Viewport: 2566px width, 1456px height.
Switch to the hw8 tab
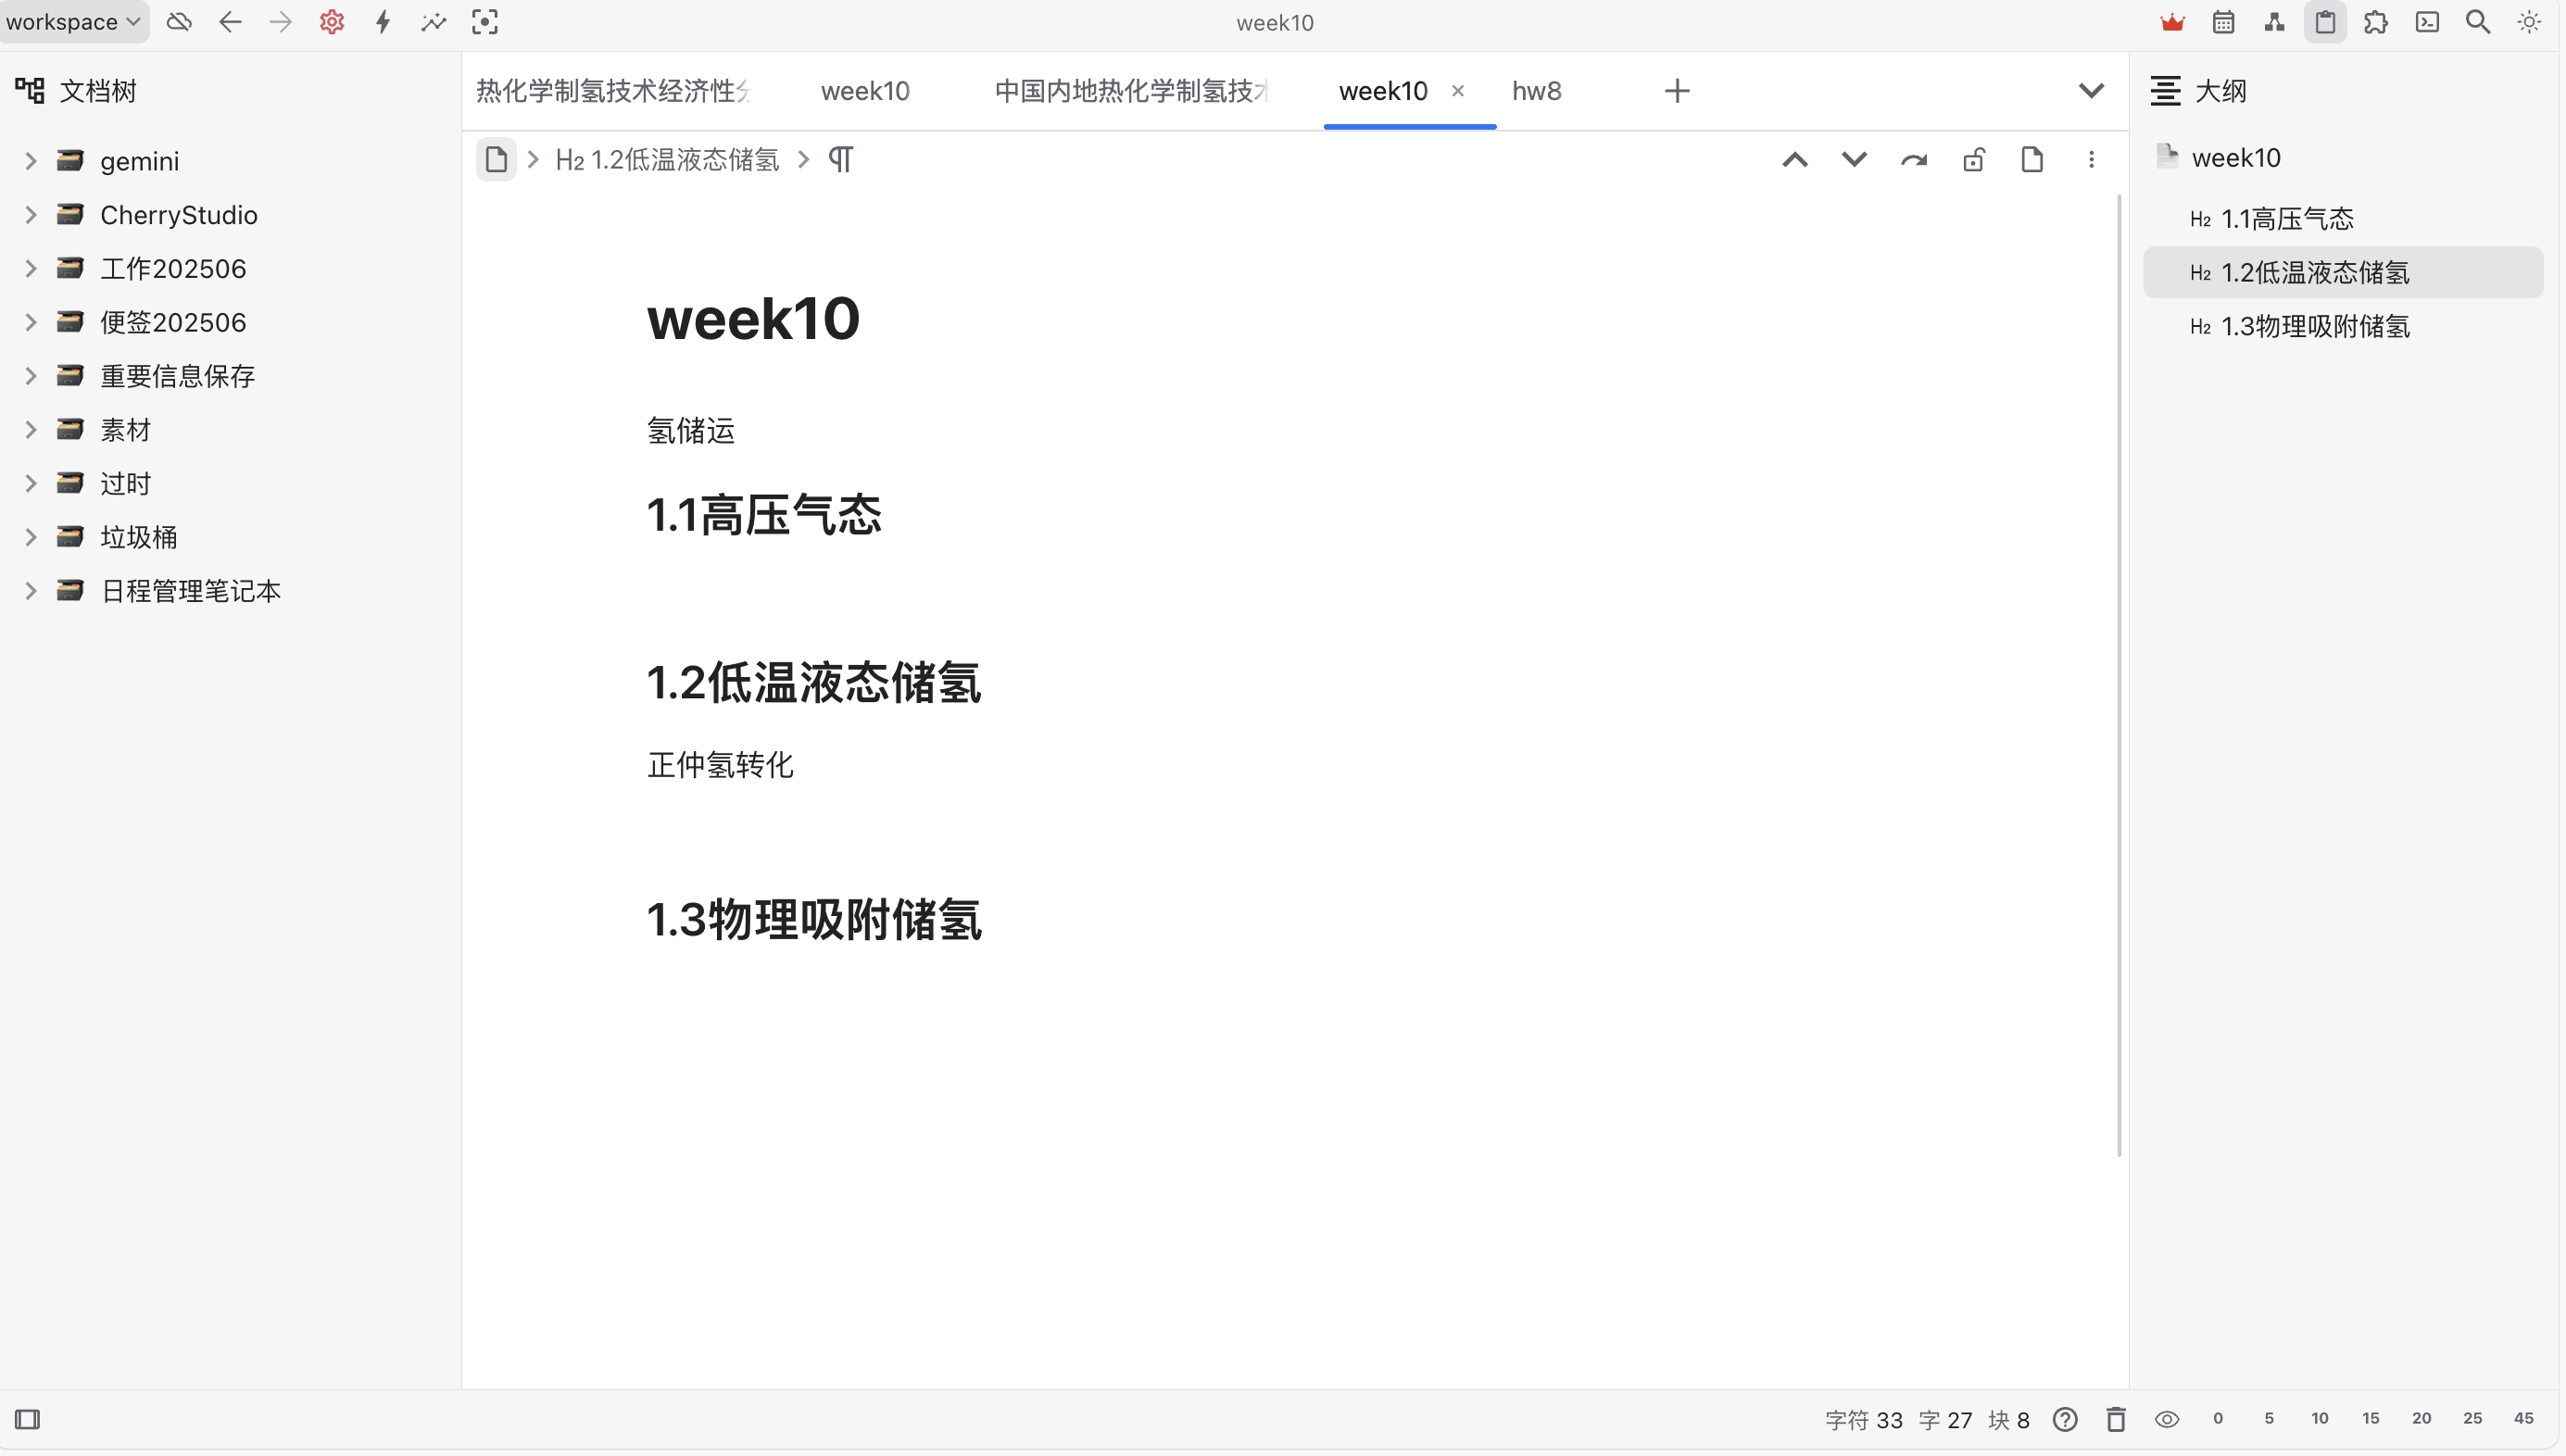pos(1536,91)
